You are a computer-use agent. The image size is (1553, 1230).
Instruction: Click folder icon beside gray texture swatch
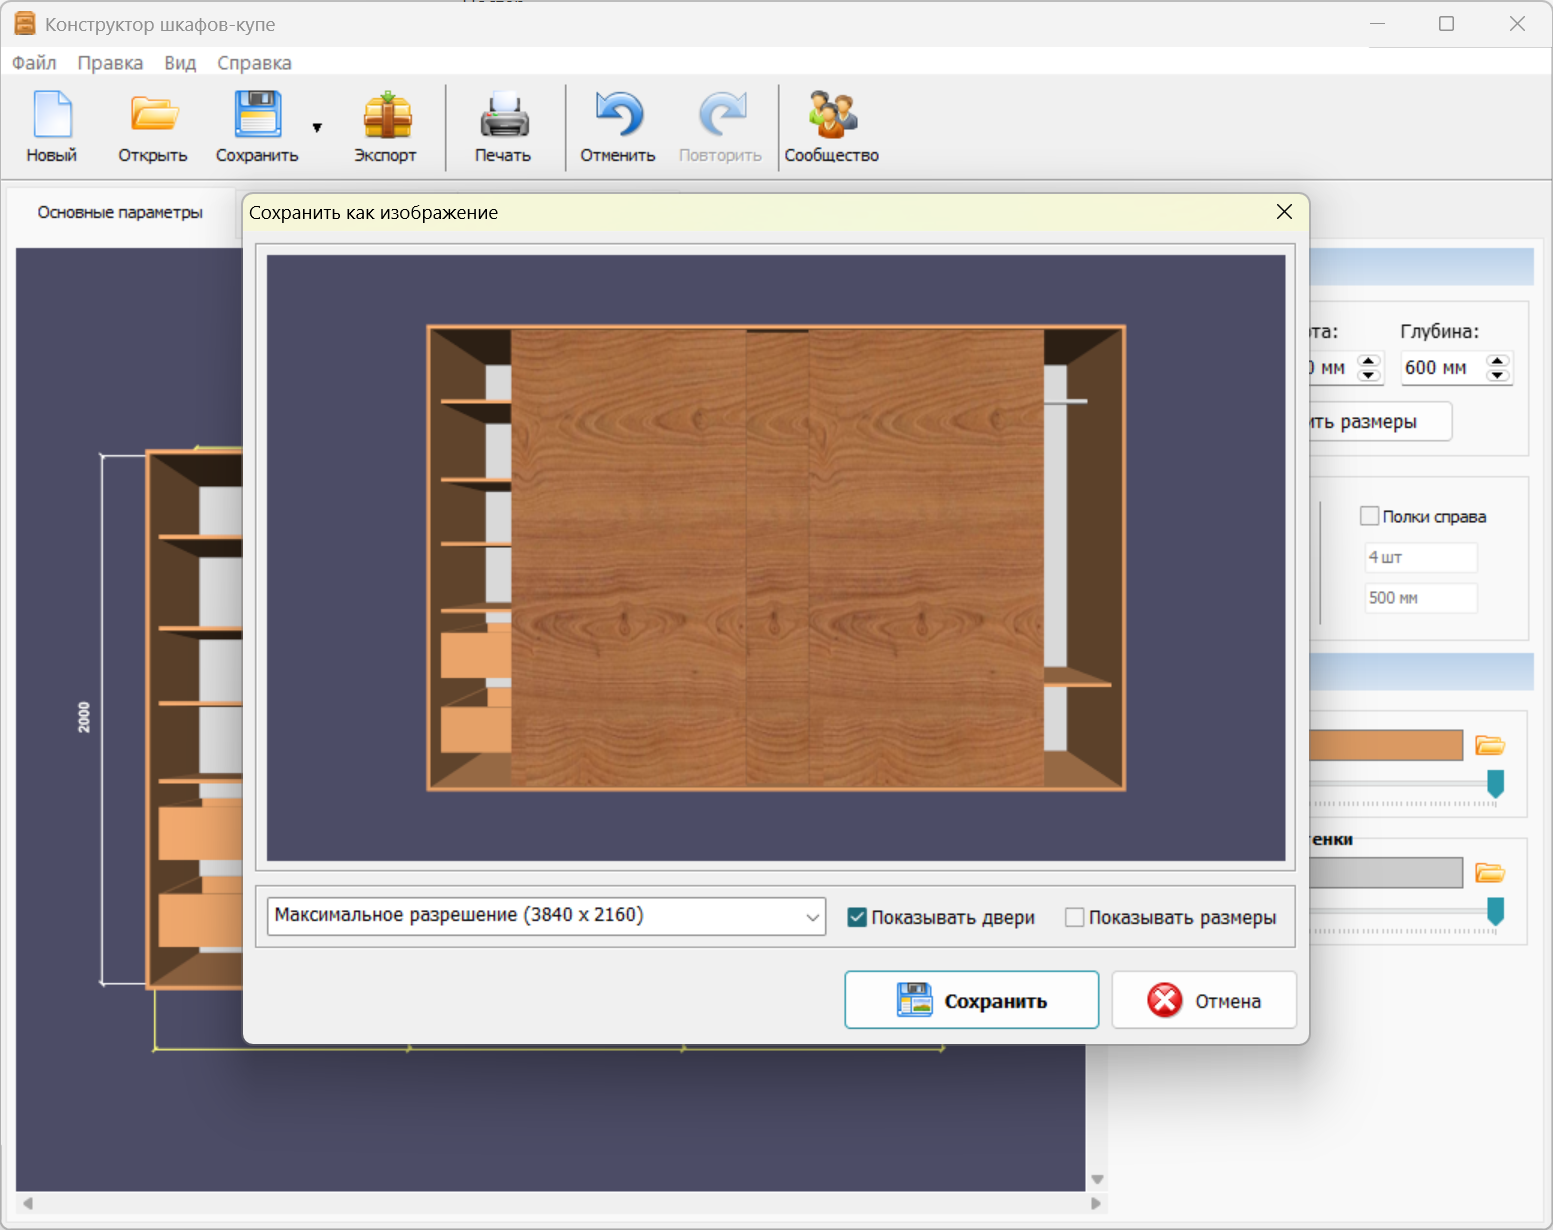(1489, 873)
